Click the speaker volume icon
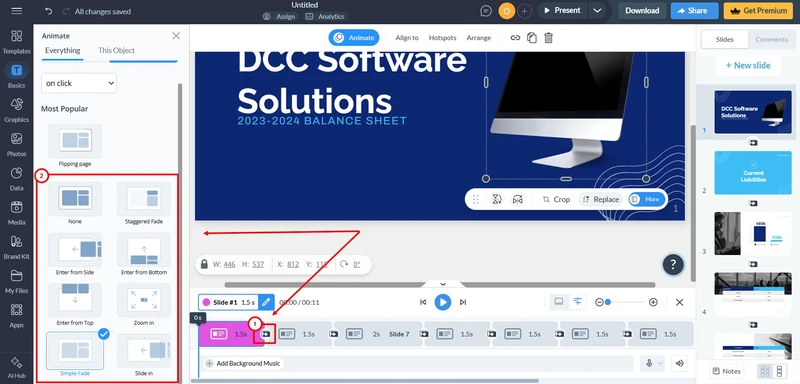The height and width of the screenshot is (384, 800). 680,363
